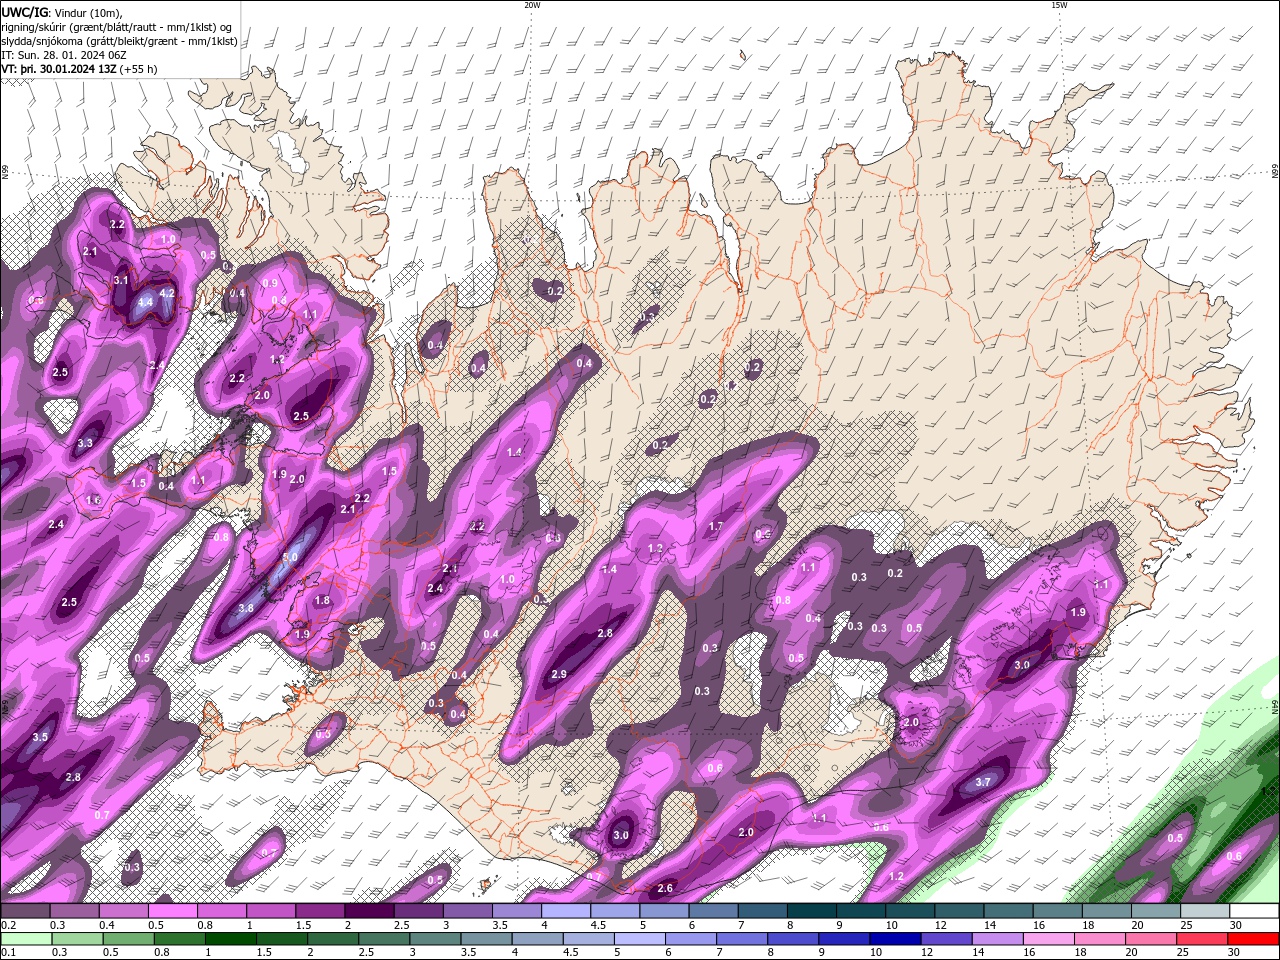Click the 'UWC/IG: Vindur (10m)' title line
Image resolution: width=1280 pixels, height=960 pixels.
[62, 12]
